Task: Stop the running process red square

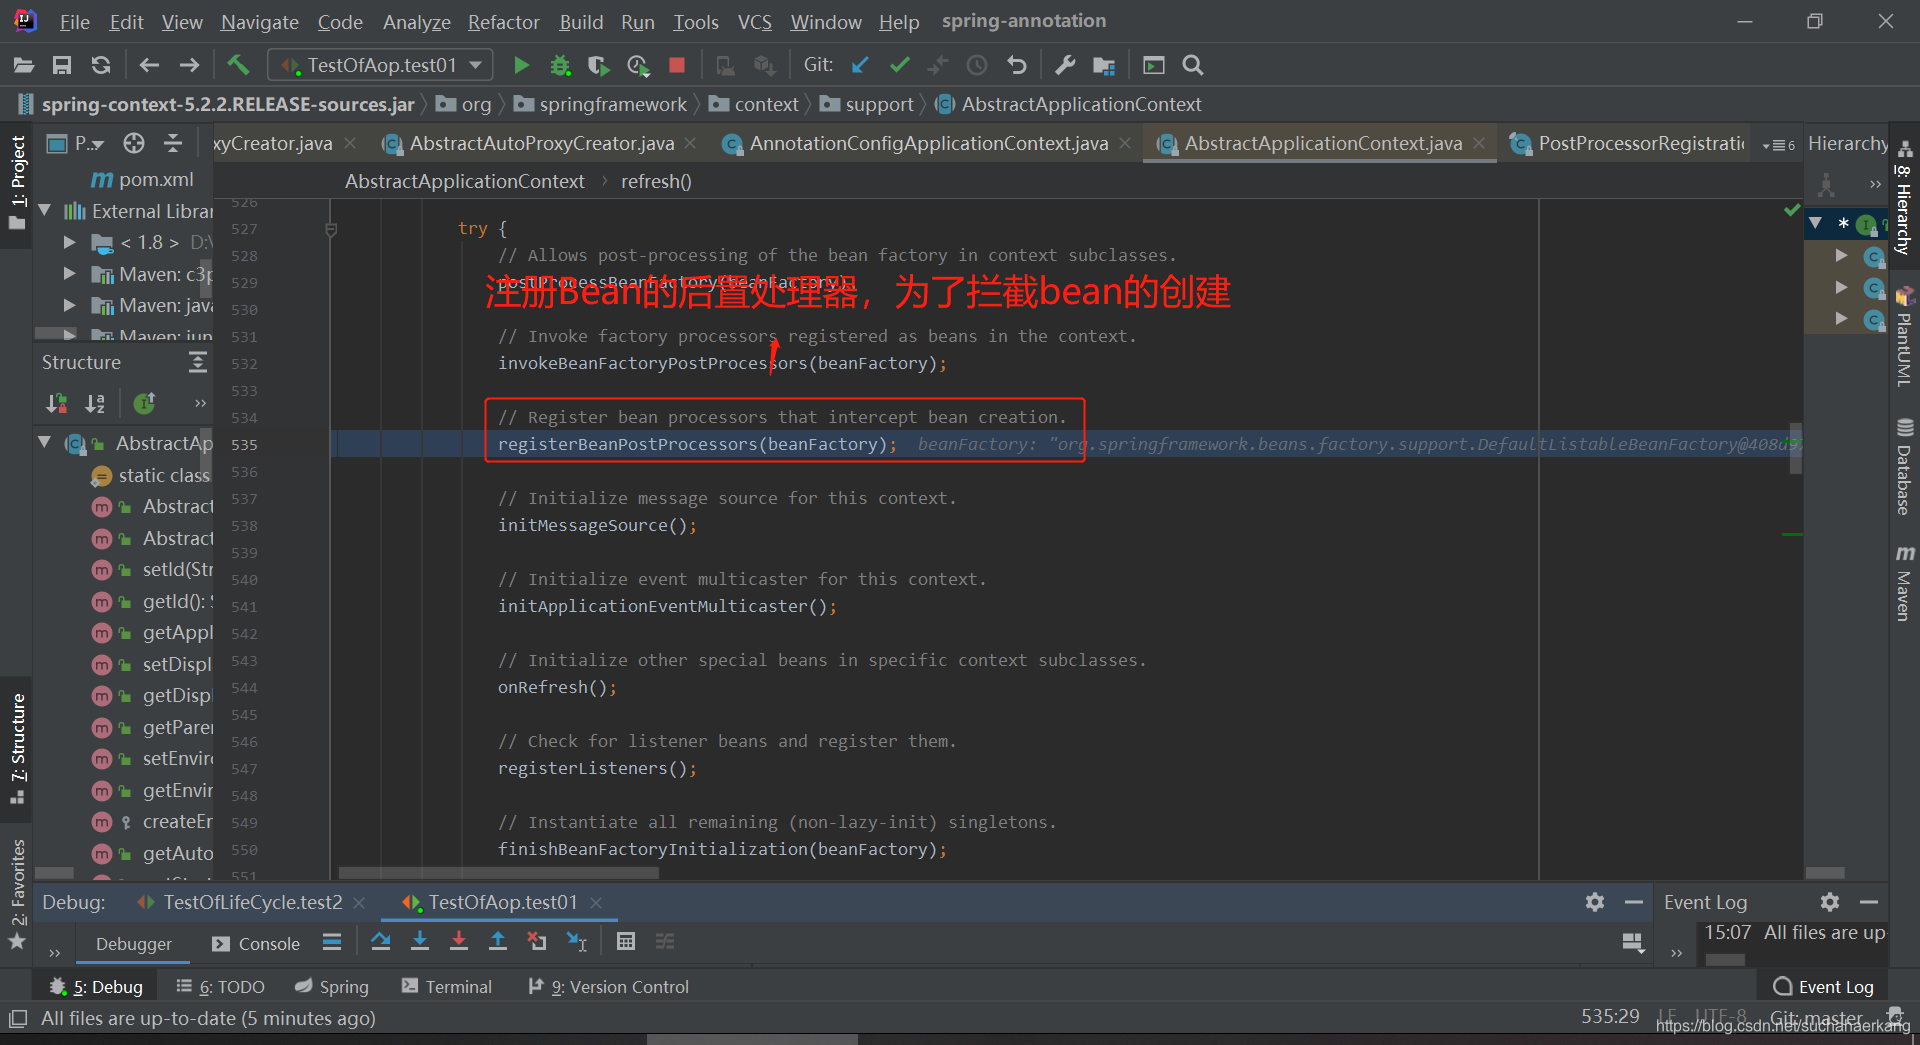Action: 677,65
